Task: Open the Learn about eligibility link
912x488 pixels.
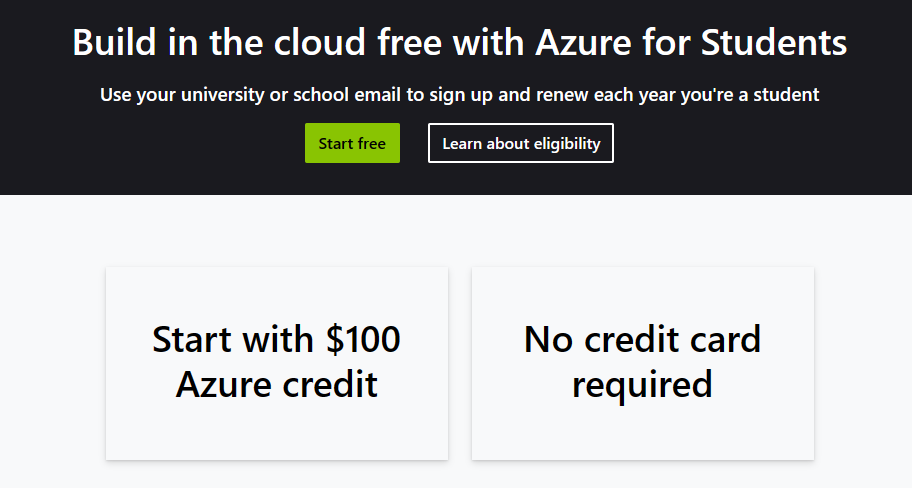Action: (521, 143)
